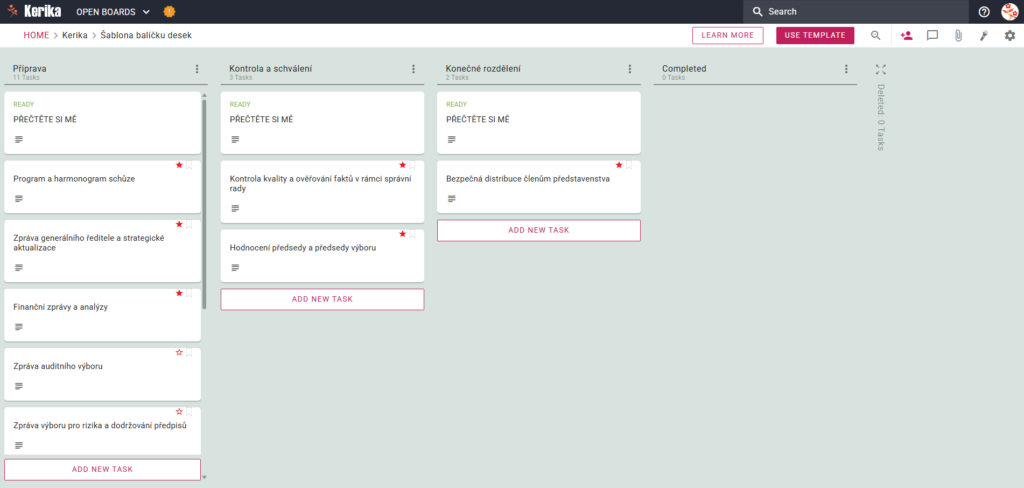Screen dimensions: 1024x488
Task: Toggle bookmark on Bezpečná distribuce card
Action: [630, 165]
